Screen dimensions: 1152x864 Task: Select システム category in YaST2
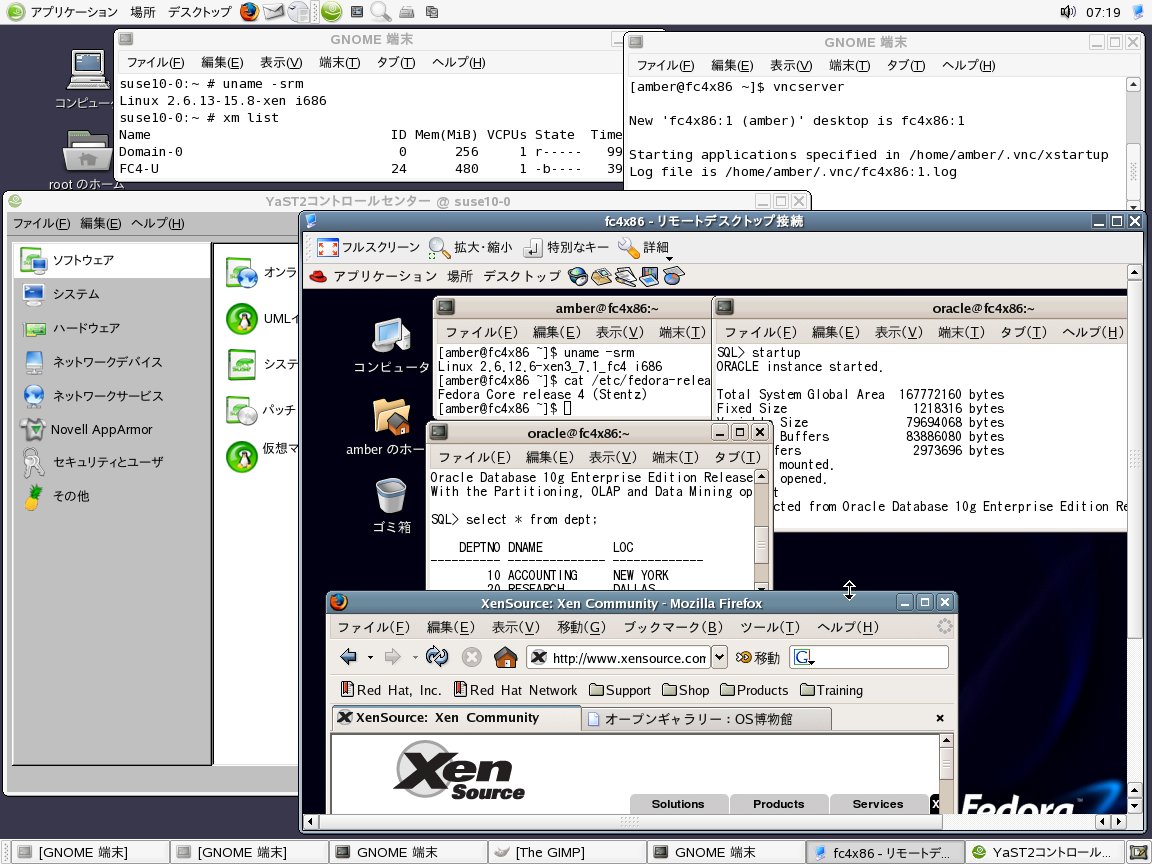point(112,294)
